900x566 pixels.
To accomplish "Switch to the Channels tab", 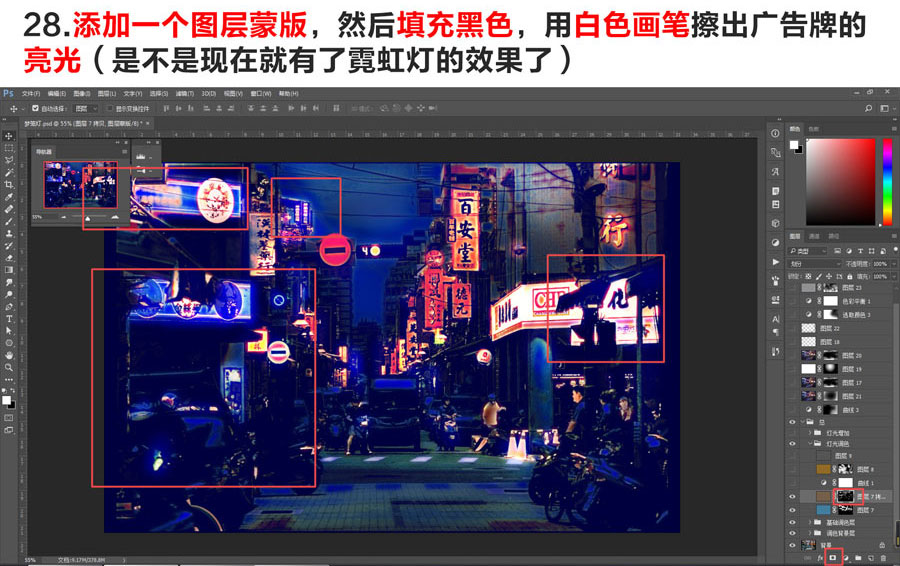I will [814, 236].
